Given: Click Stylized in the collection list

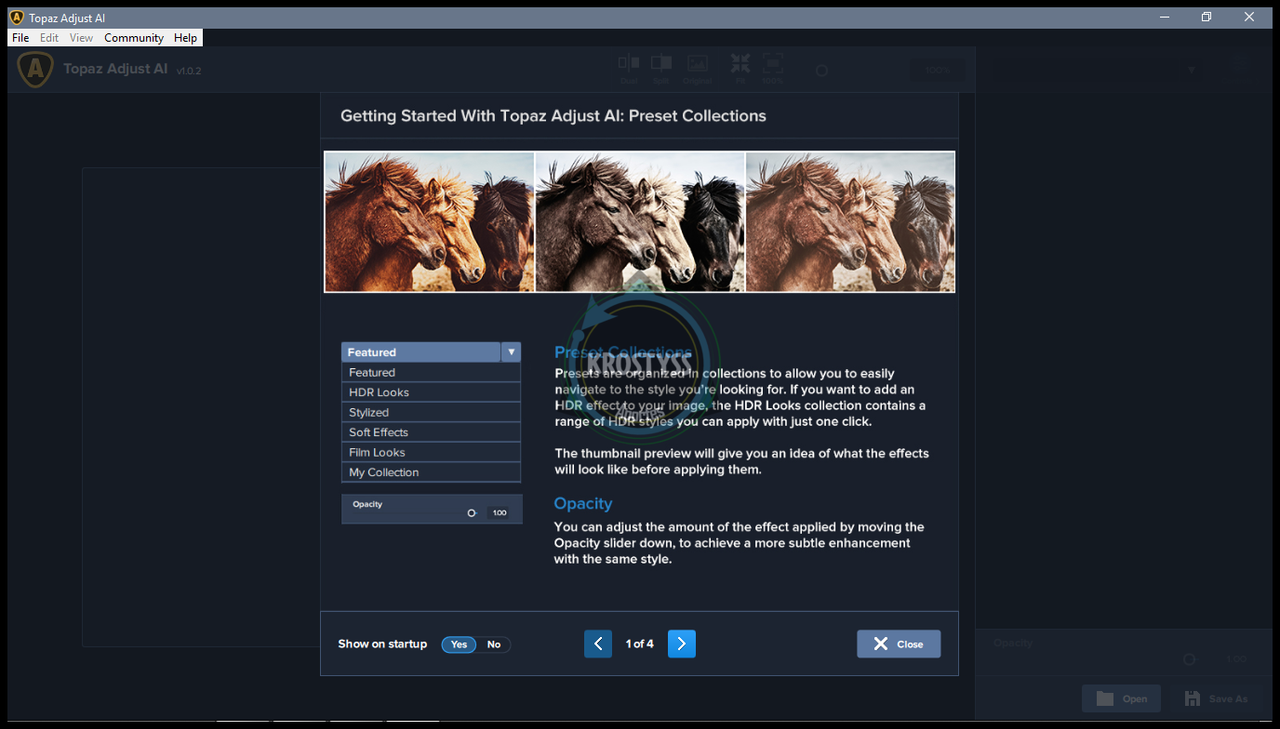Looking at the screenshot, I should 431,412.
